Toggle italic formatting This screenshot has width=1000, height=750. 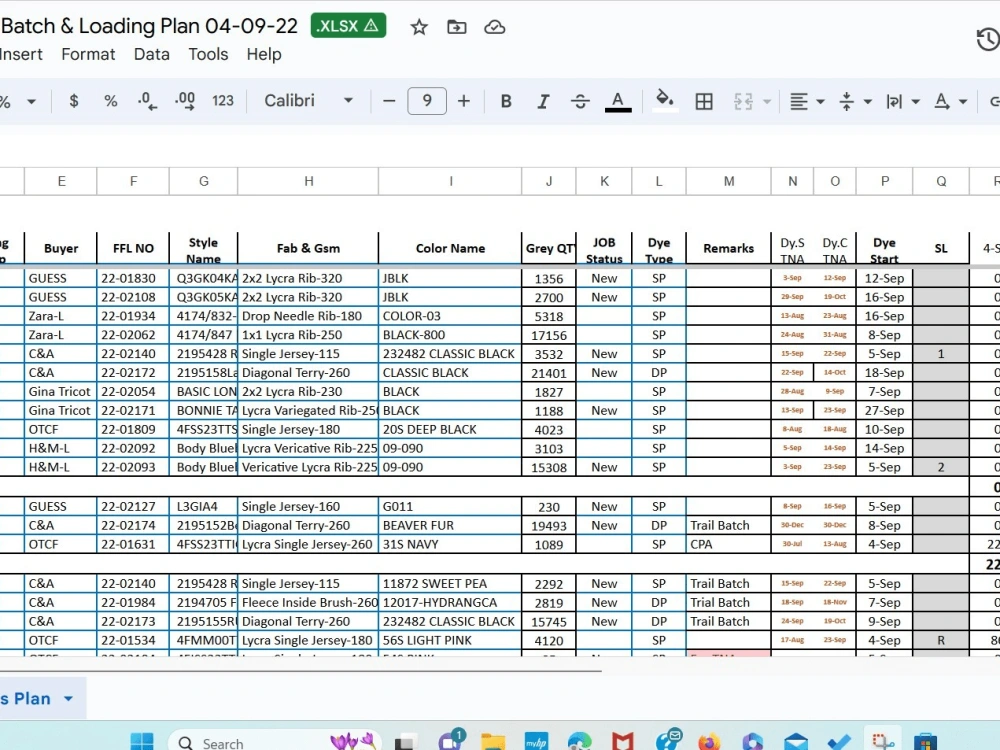[x=543, y=101]
